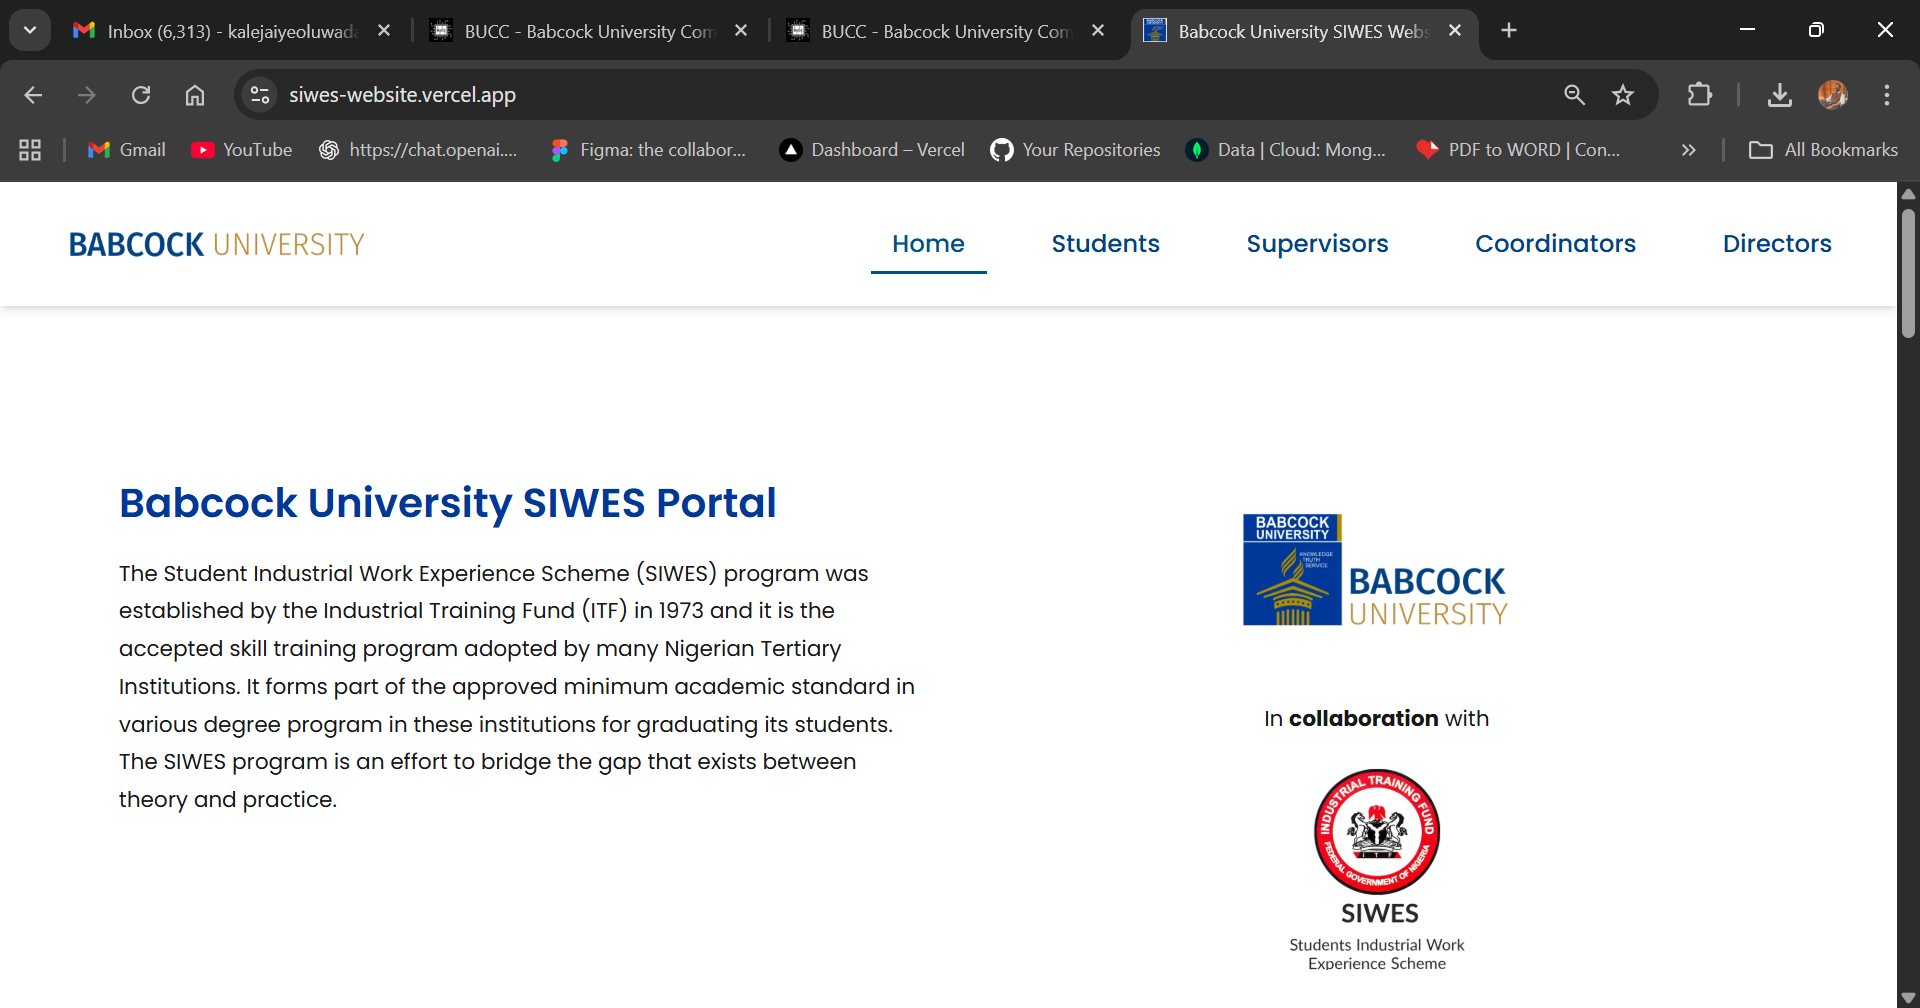Open the downloads panel

click(x=1780, y=95)
